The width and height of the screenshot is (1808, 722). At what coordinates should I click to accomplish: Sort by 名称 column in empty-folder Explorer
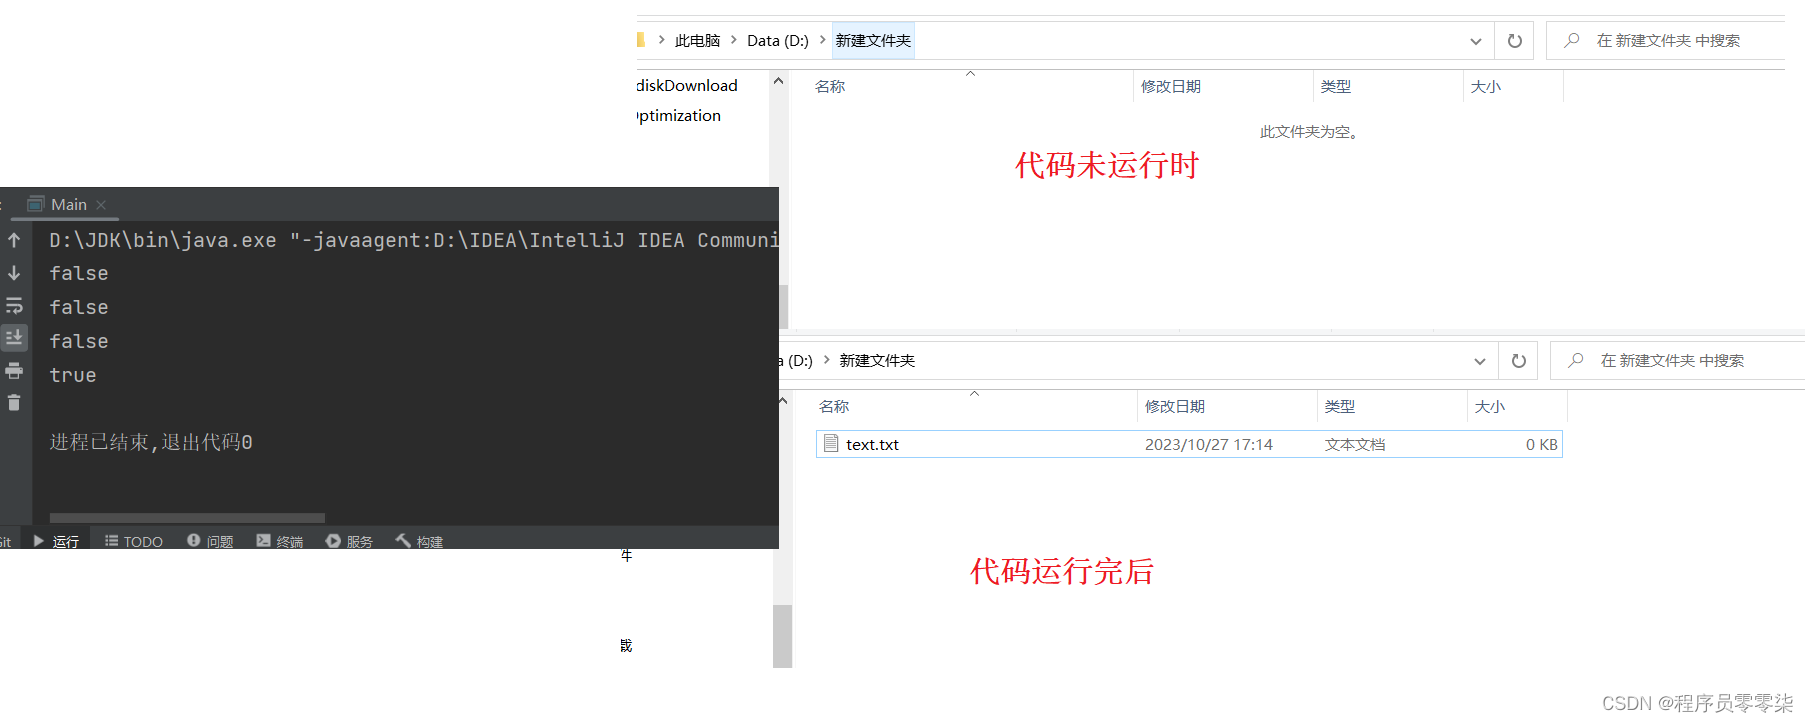(x=830, y=87)
